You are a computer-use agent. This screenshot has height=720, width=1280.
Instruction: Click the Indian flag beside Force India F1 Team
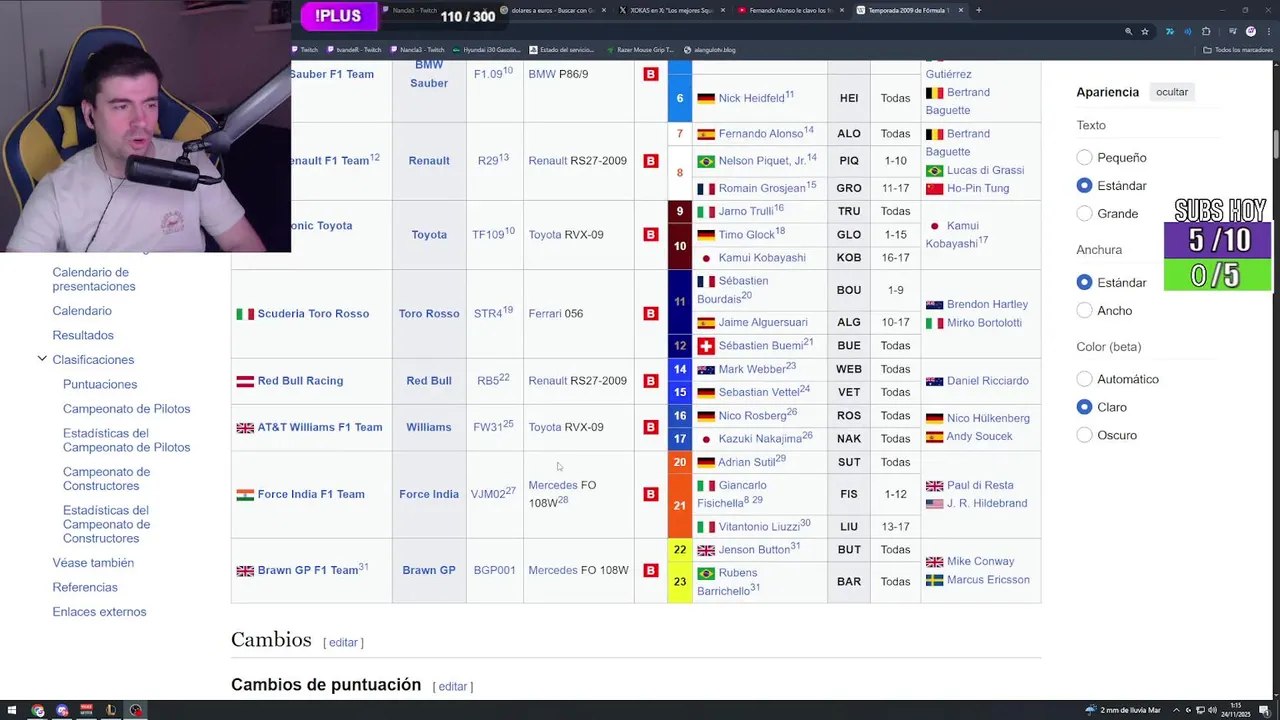coord(245,495)
